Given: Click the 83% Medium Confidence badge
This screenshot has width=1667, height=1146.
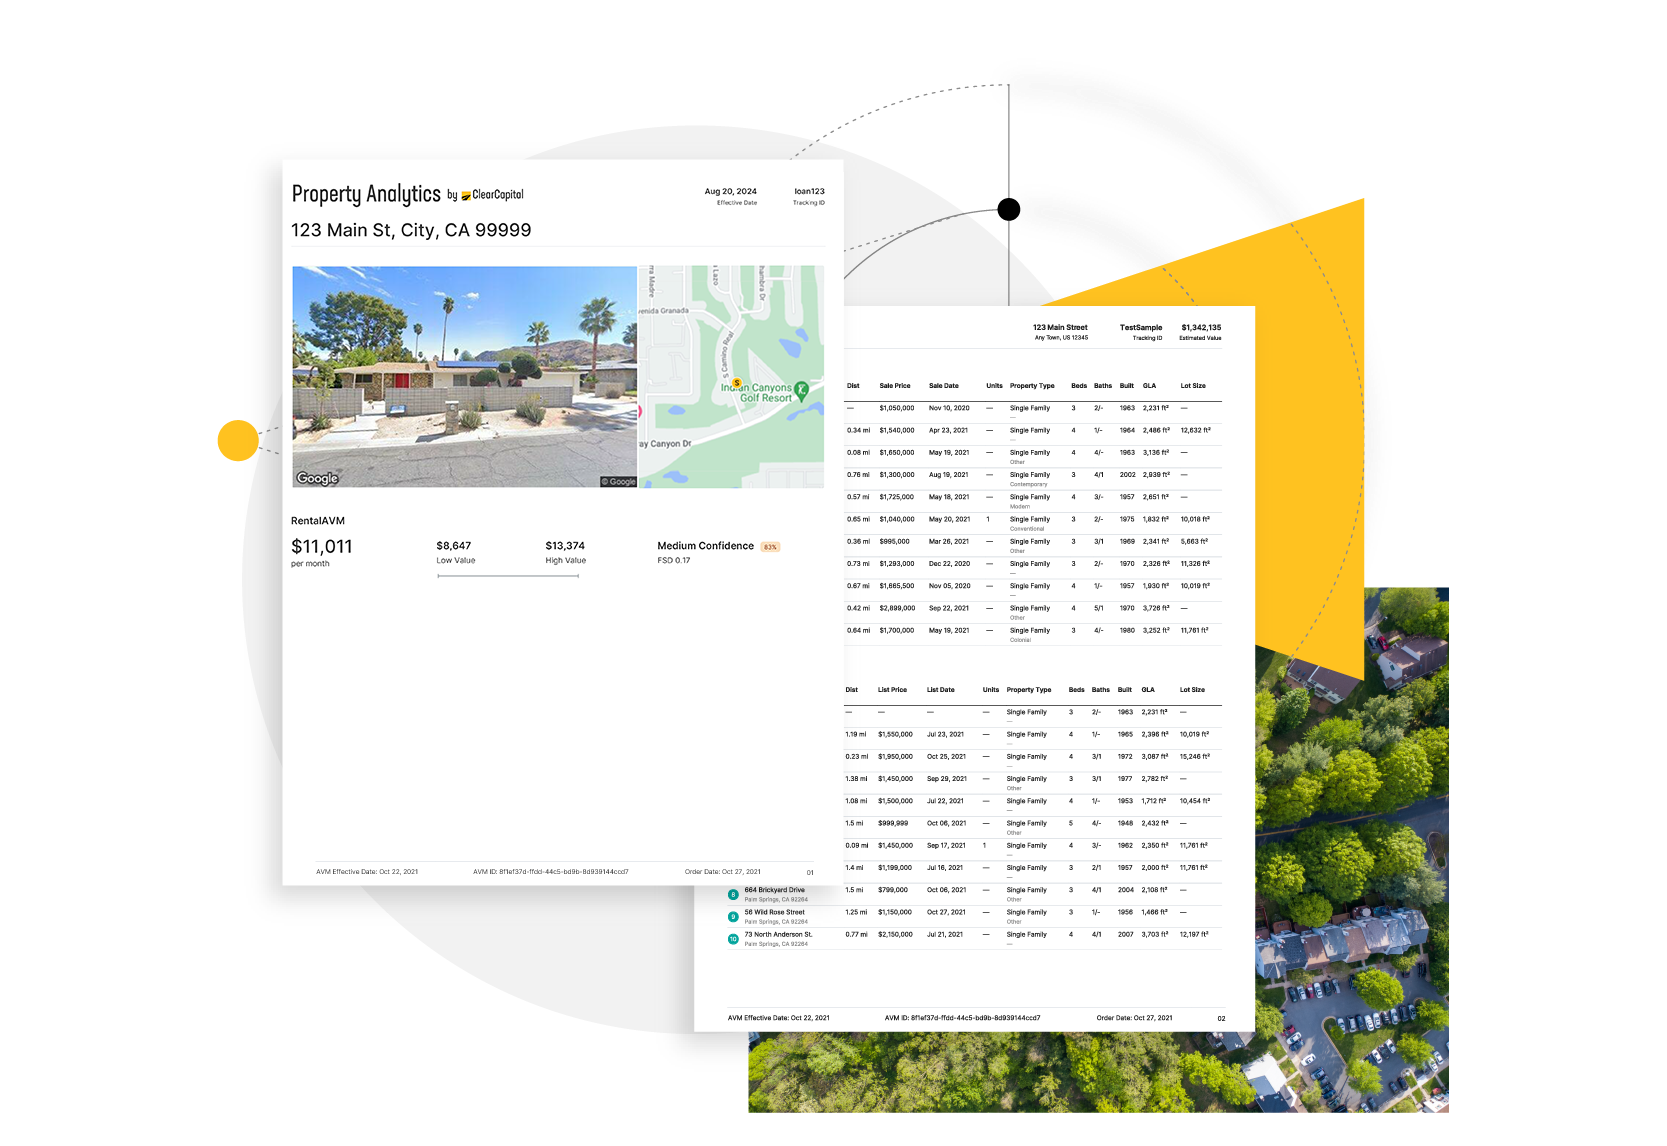Looking at the screenshot, I should pyautogui.click(x=770, y=546).
